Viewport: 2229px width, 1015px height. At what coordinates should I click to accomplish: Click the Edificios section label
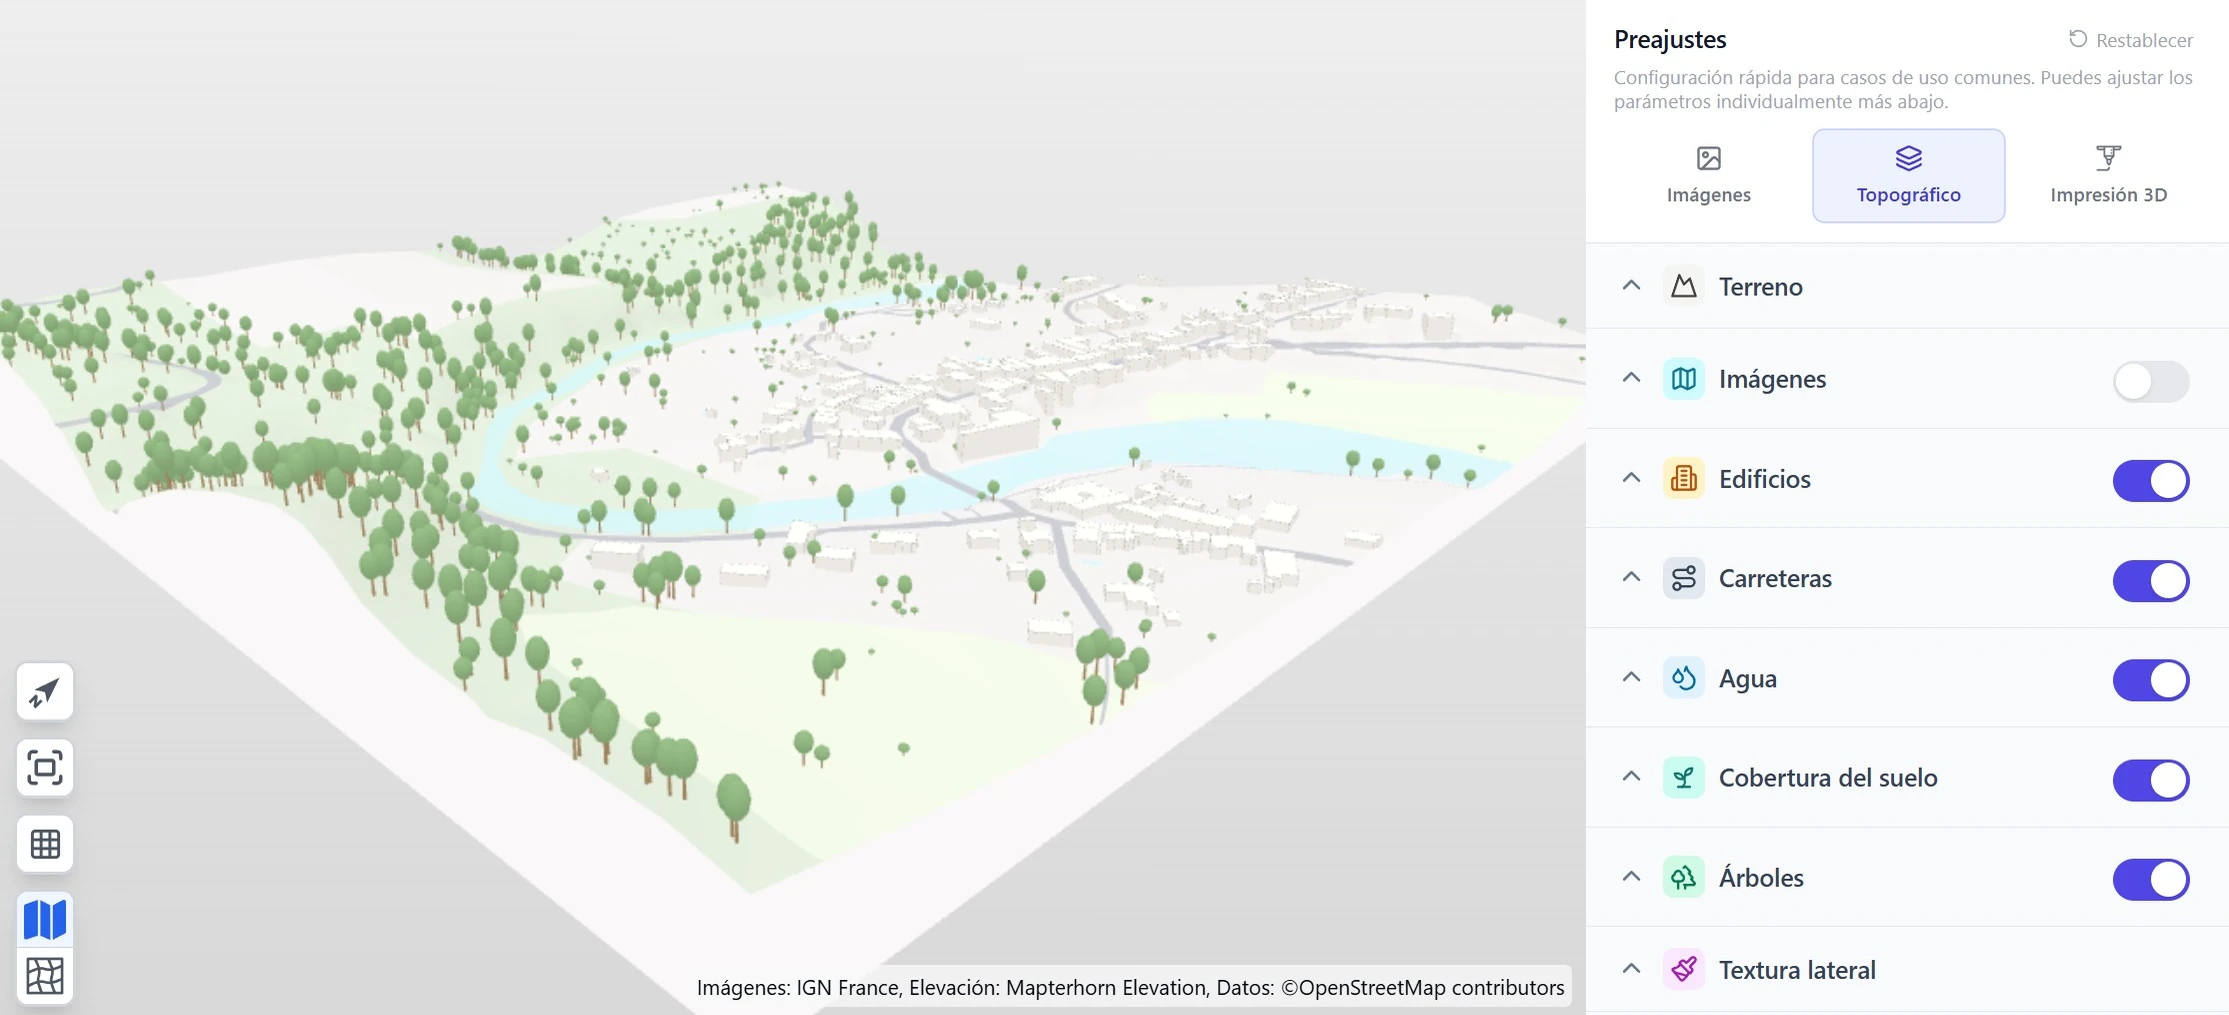coord(1764,479)
